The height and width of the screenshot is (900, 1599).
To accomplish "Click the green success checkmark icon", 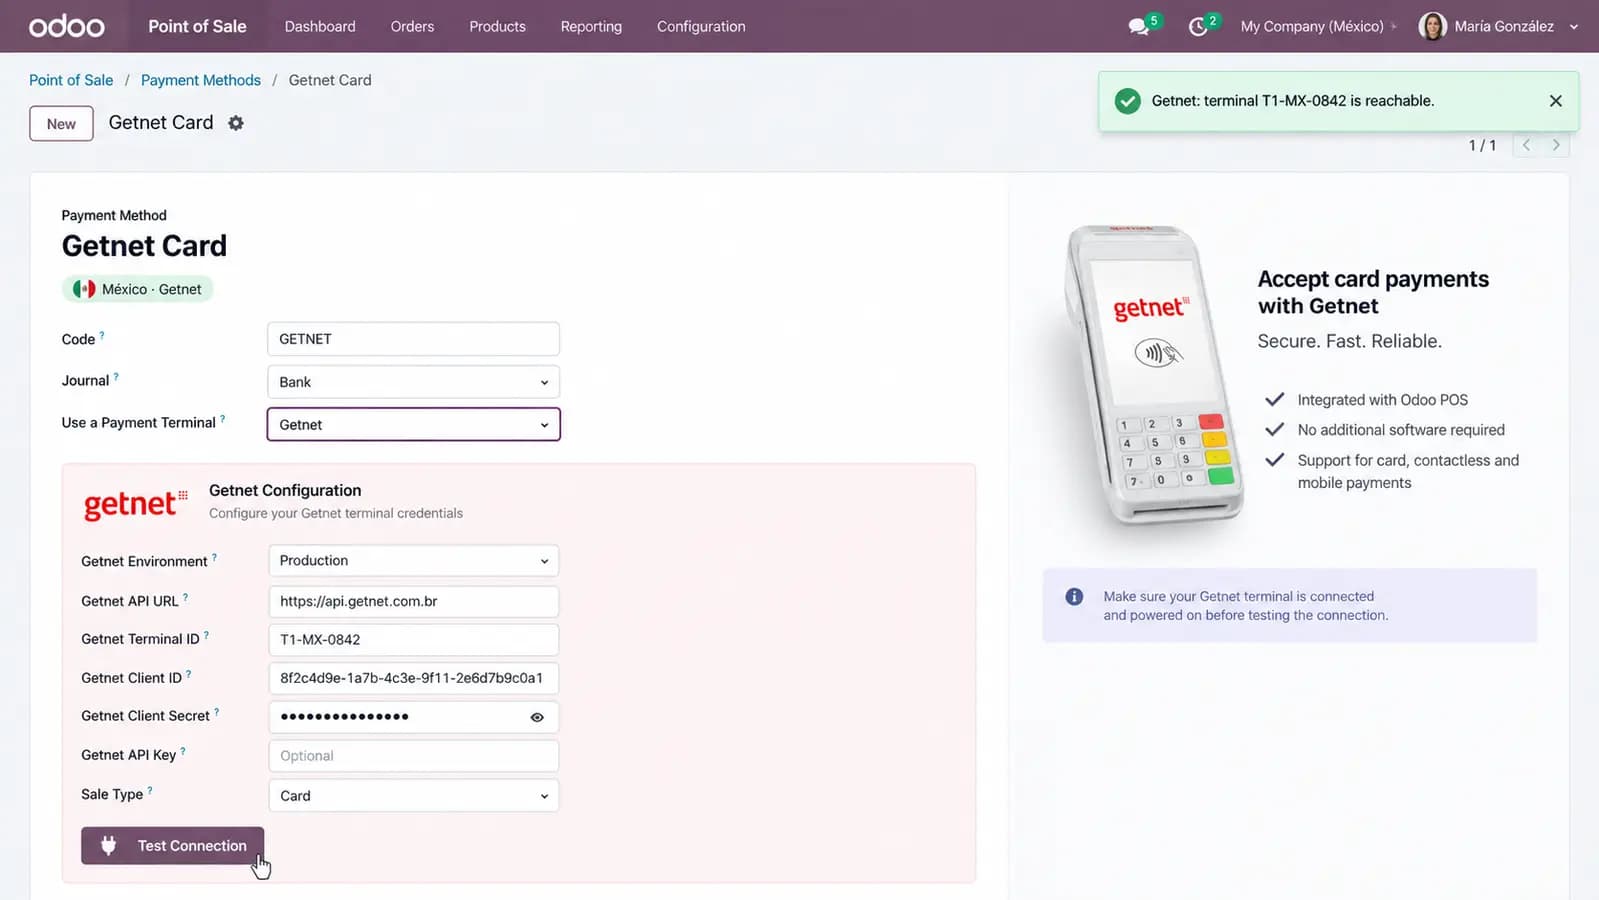I will 1127,101.
